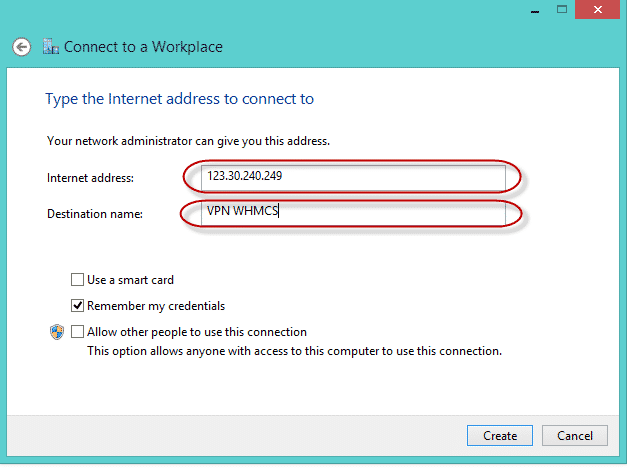Click the Destination name label
This screenshot has height=470, width=627.
95,214
